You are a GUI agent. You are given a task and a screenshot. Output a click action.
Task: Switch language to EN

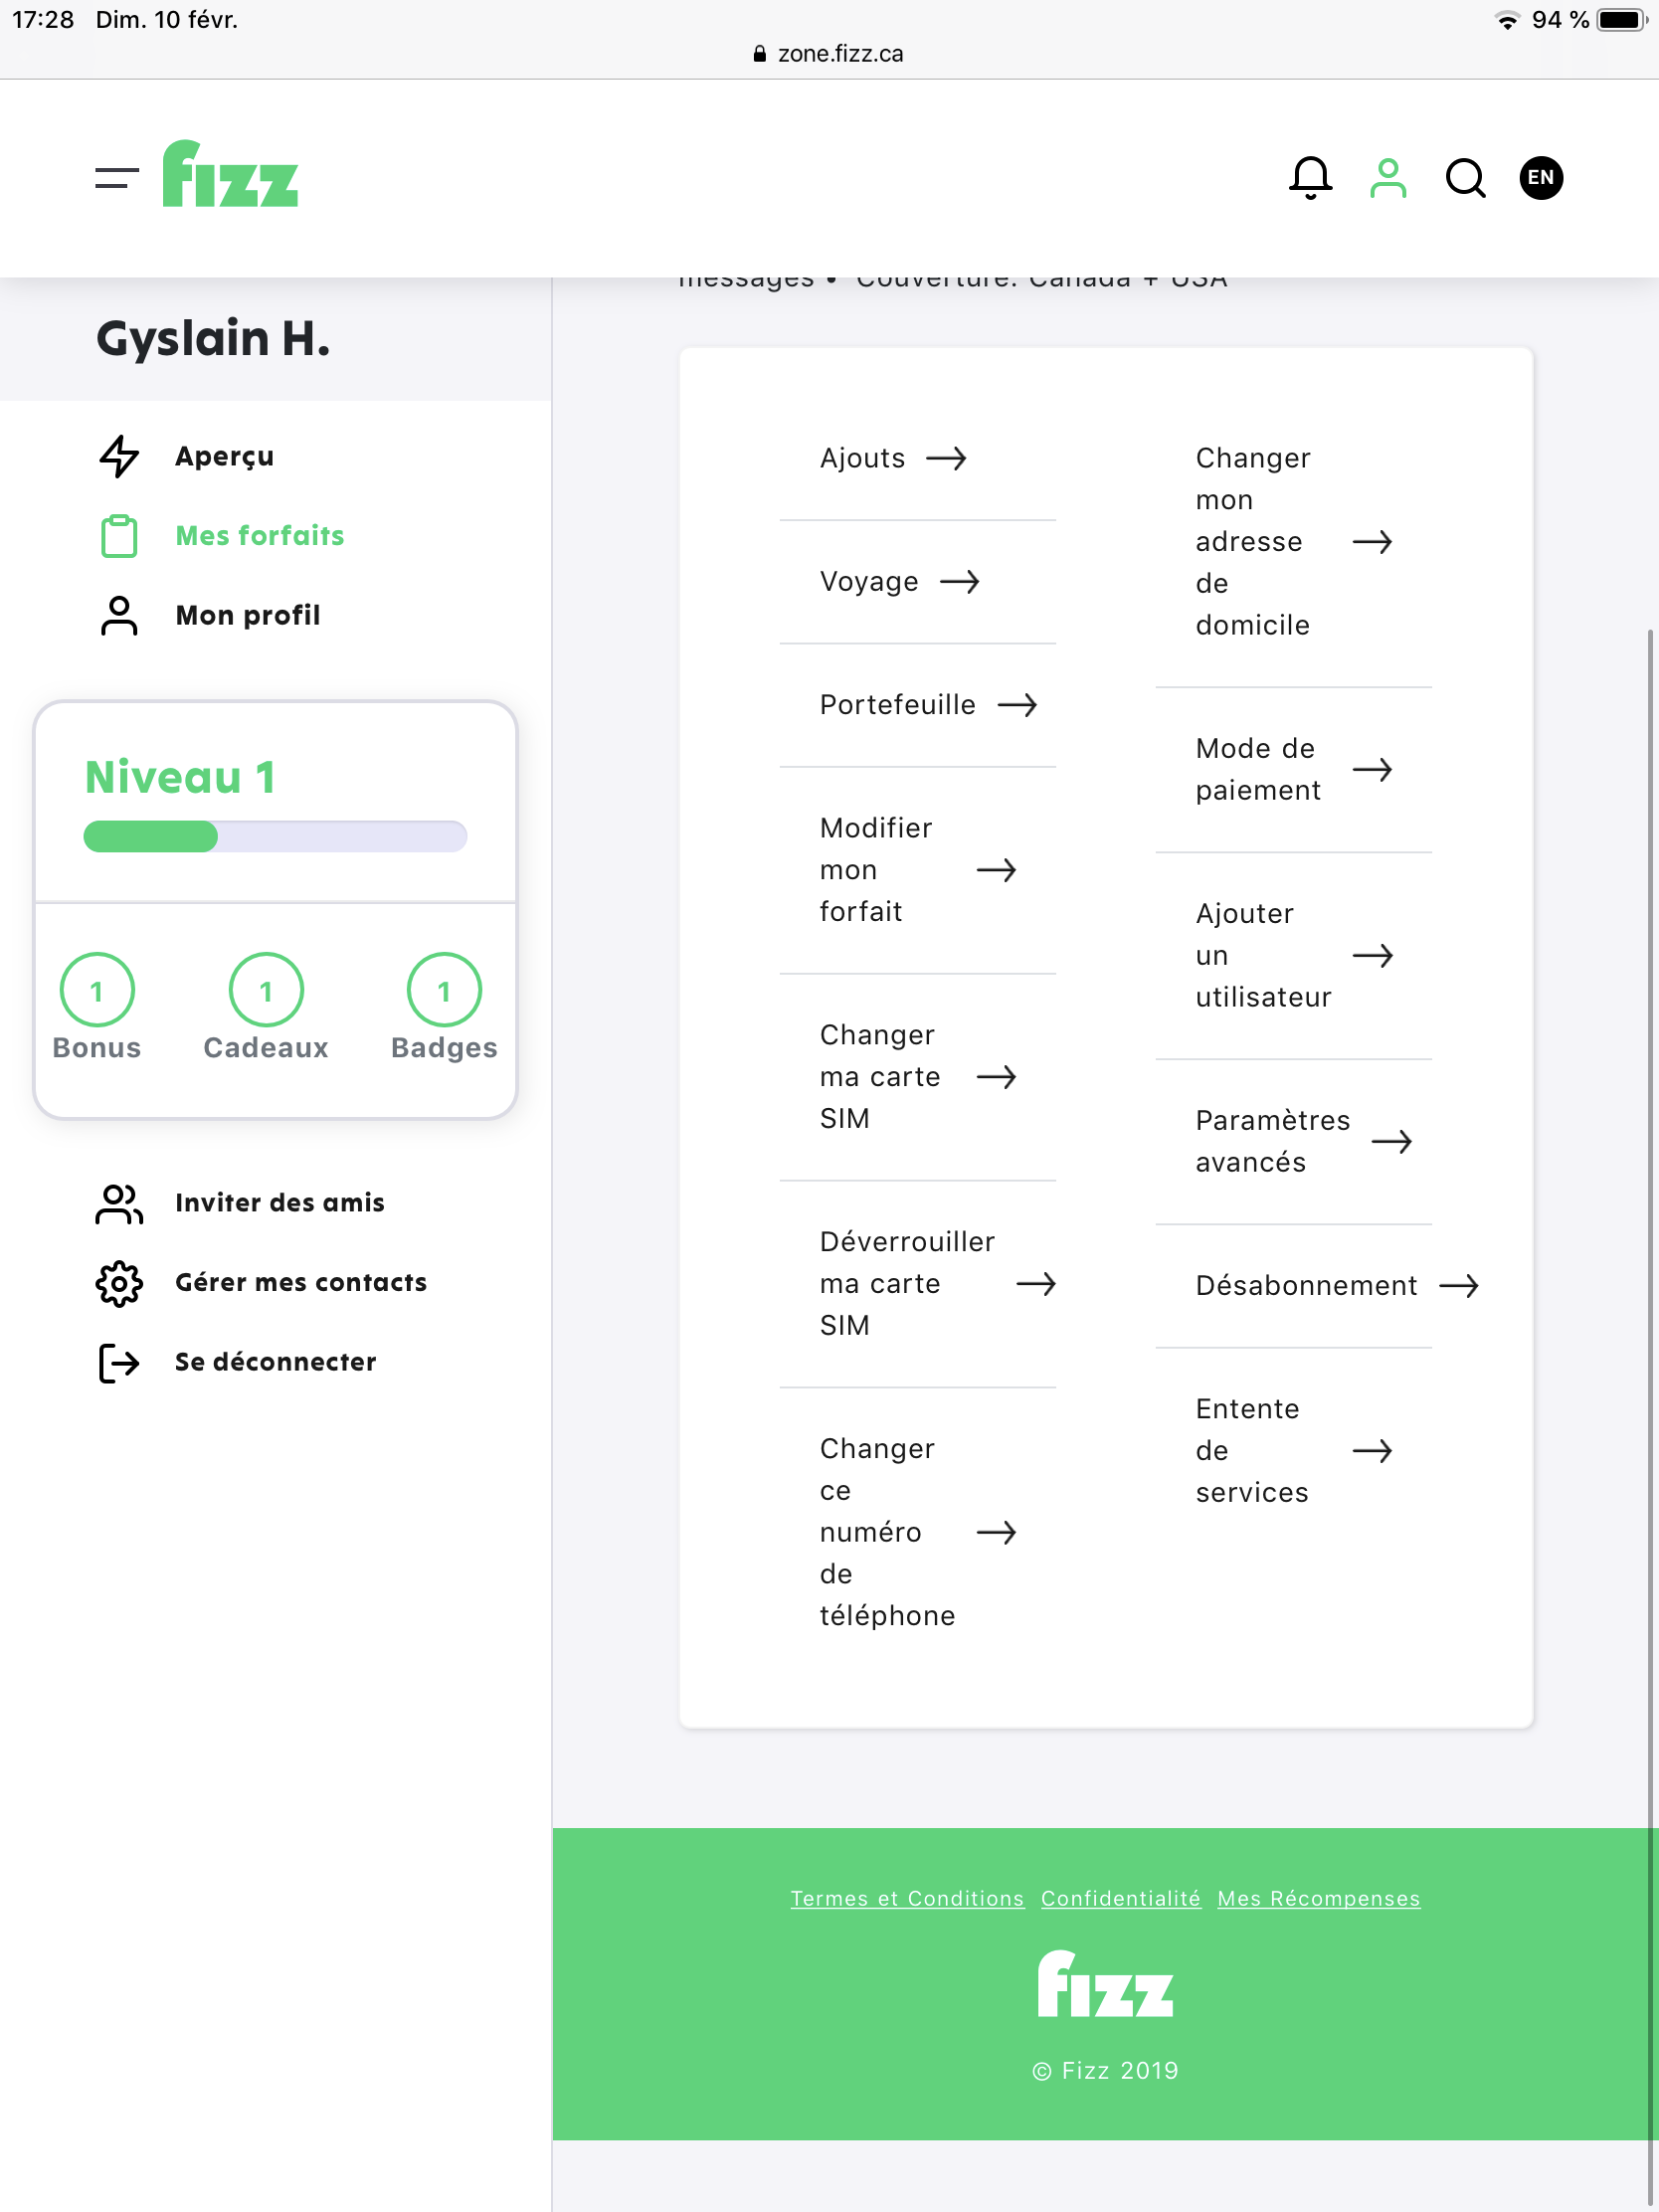[1540, 178]
